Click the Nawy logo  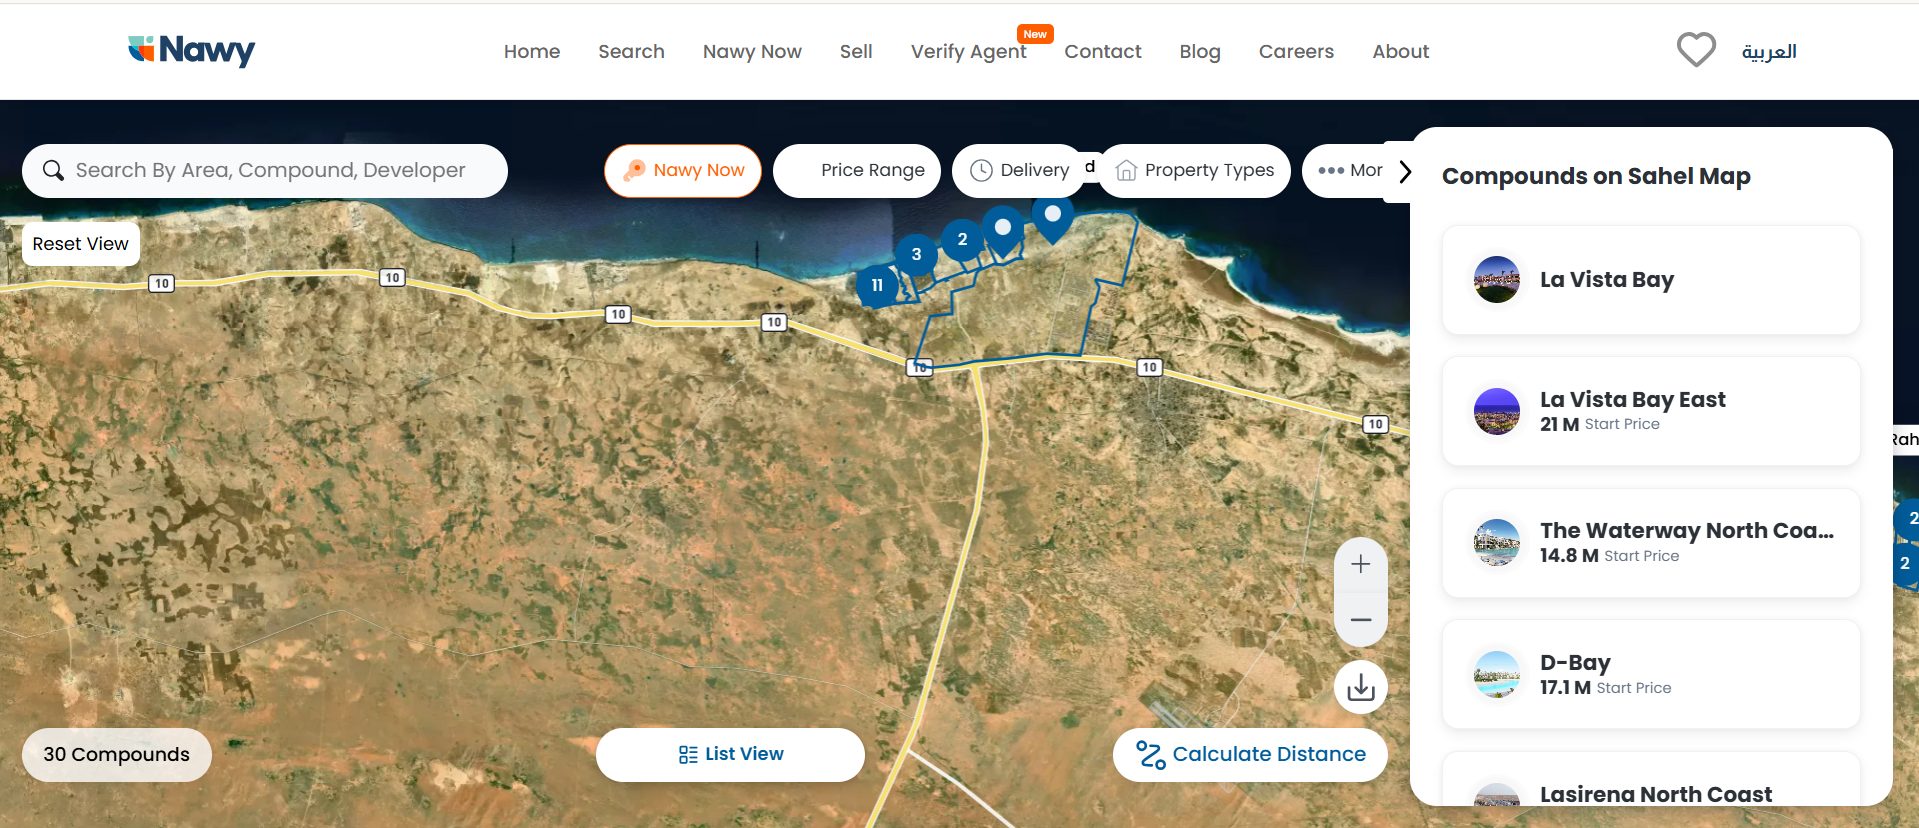point(191,50)
